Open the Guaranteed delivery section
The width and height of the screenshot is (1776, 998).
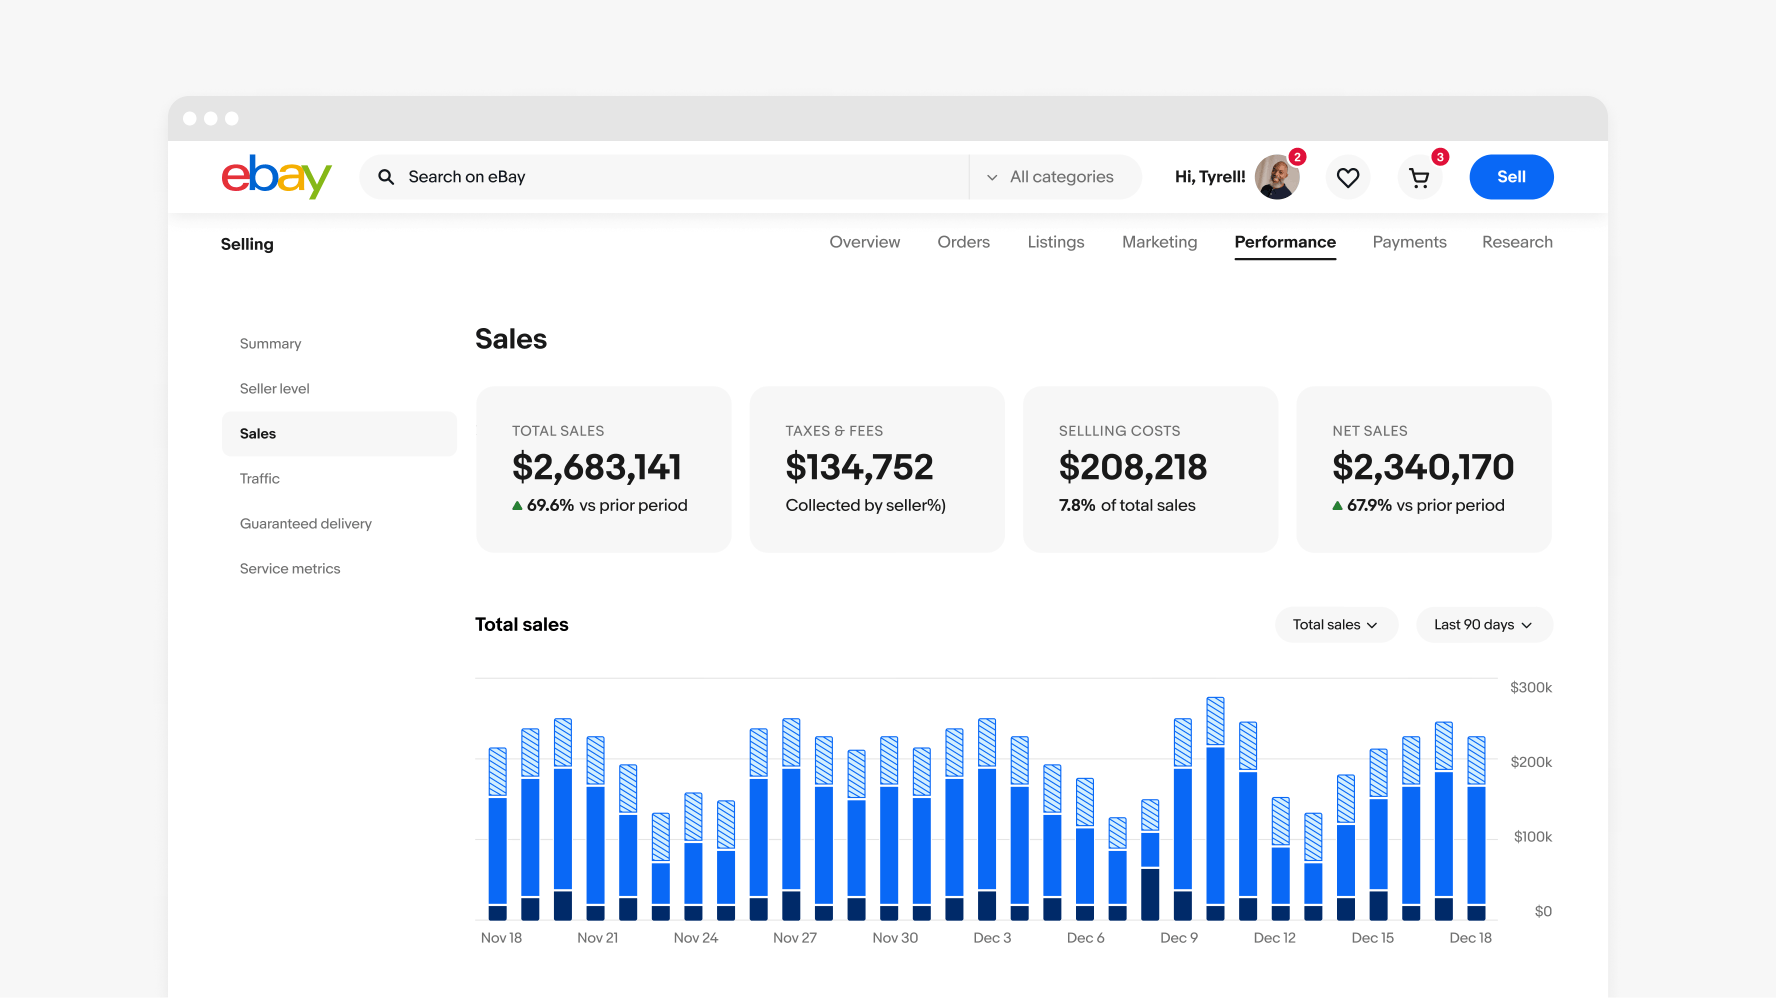[x=305, y=523]
